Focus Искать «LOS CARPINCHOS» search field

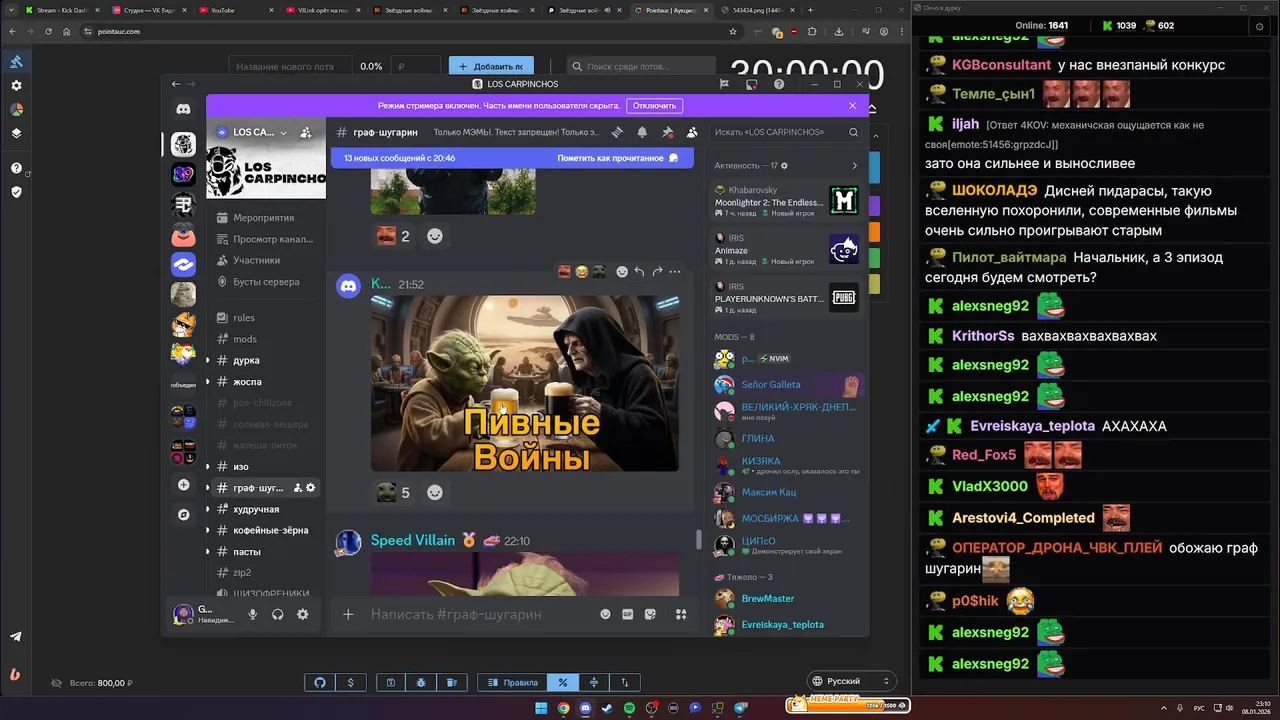(785, 132)
